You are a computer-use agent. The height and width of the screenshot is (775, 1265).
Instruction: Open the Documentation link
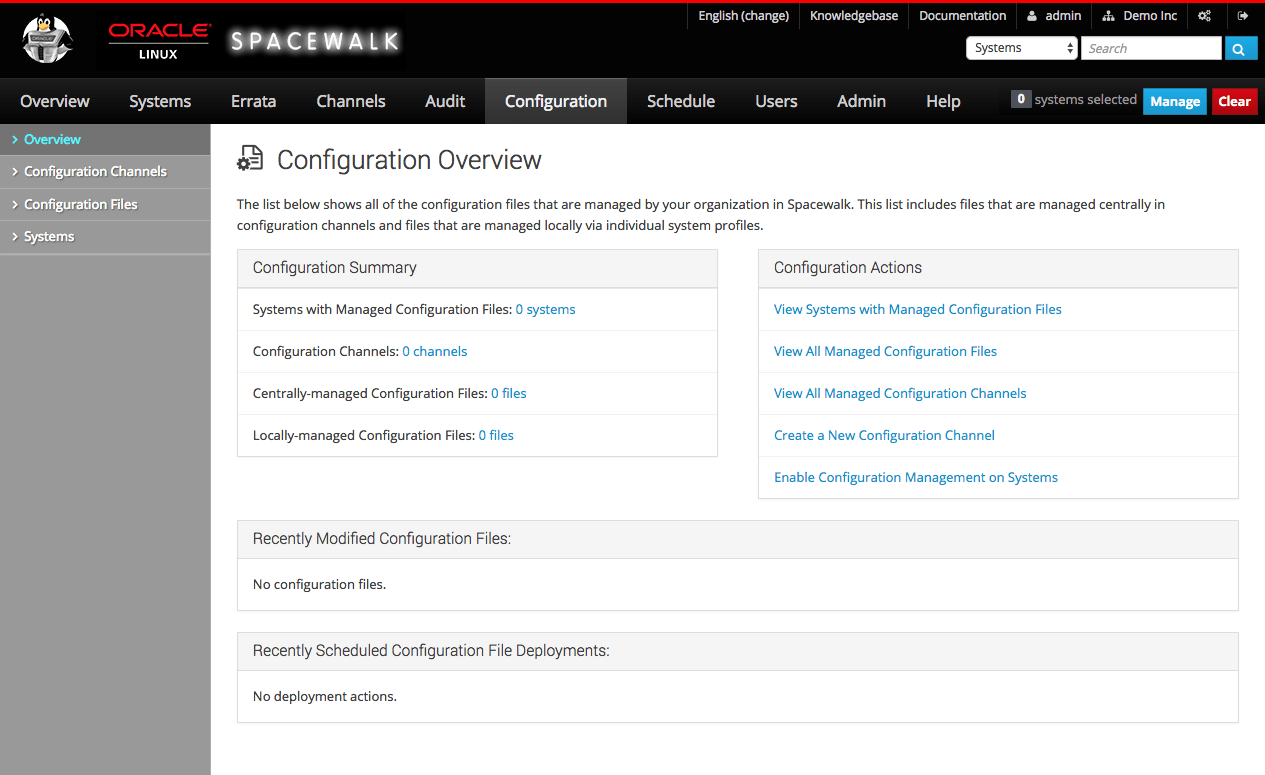click(x=962, y=16)
